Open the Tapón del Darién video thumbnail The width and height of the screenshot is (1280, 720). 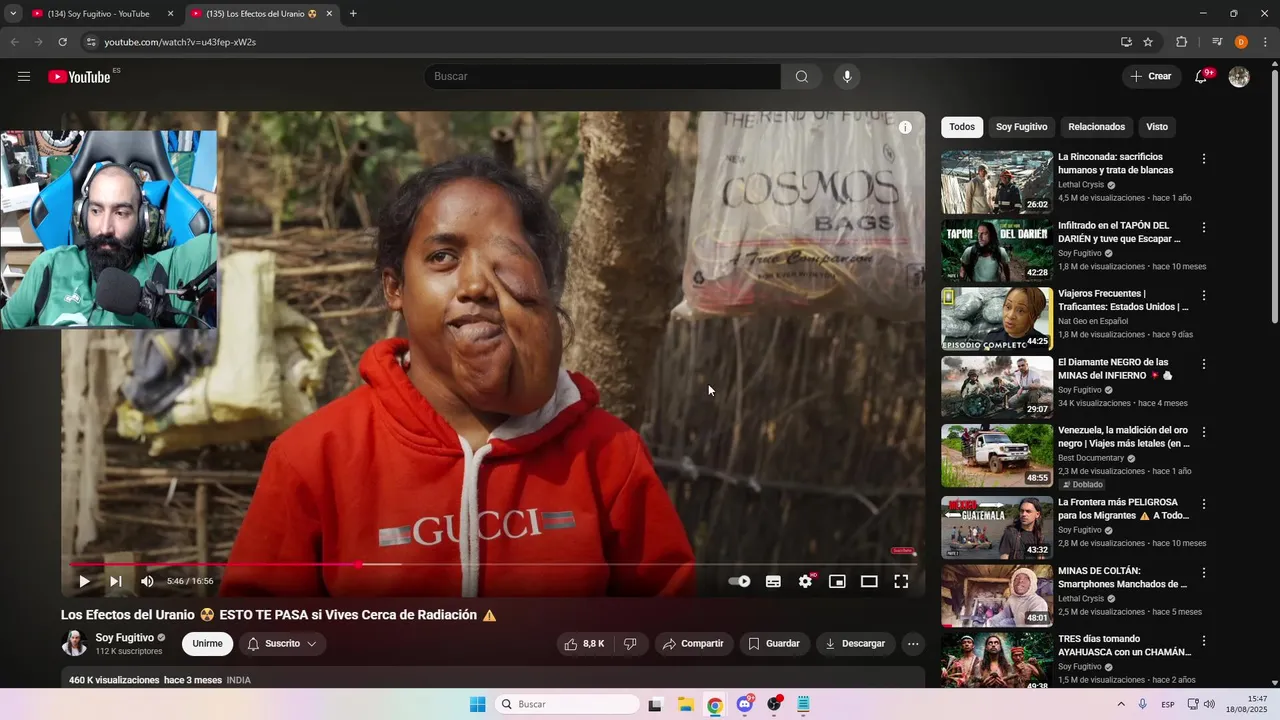pyautogui.click(x=997, y=250)
